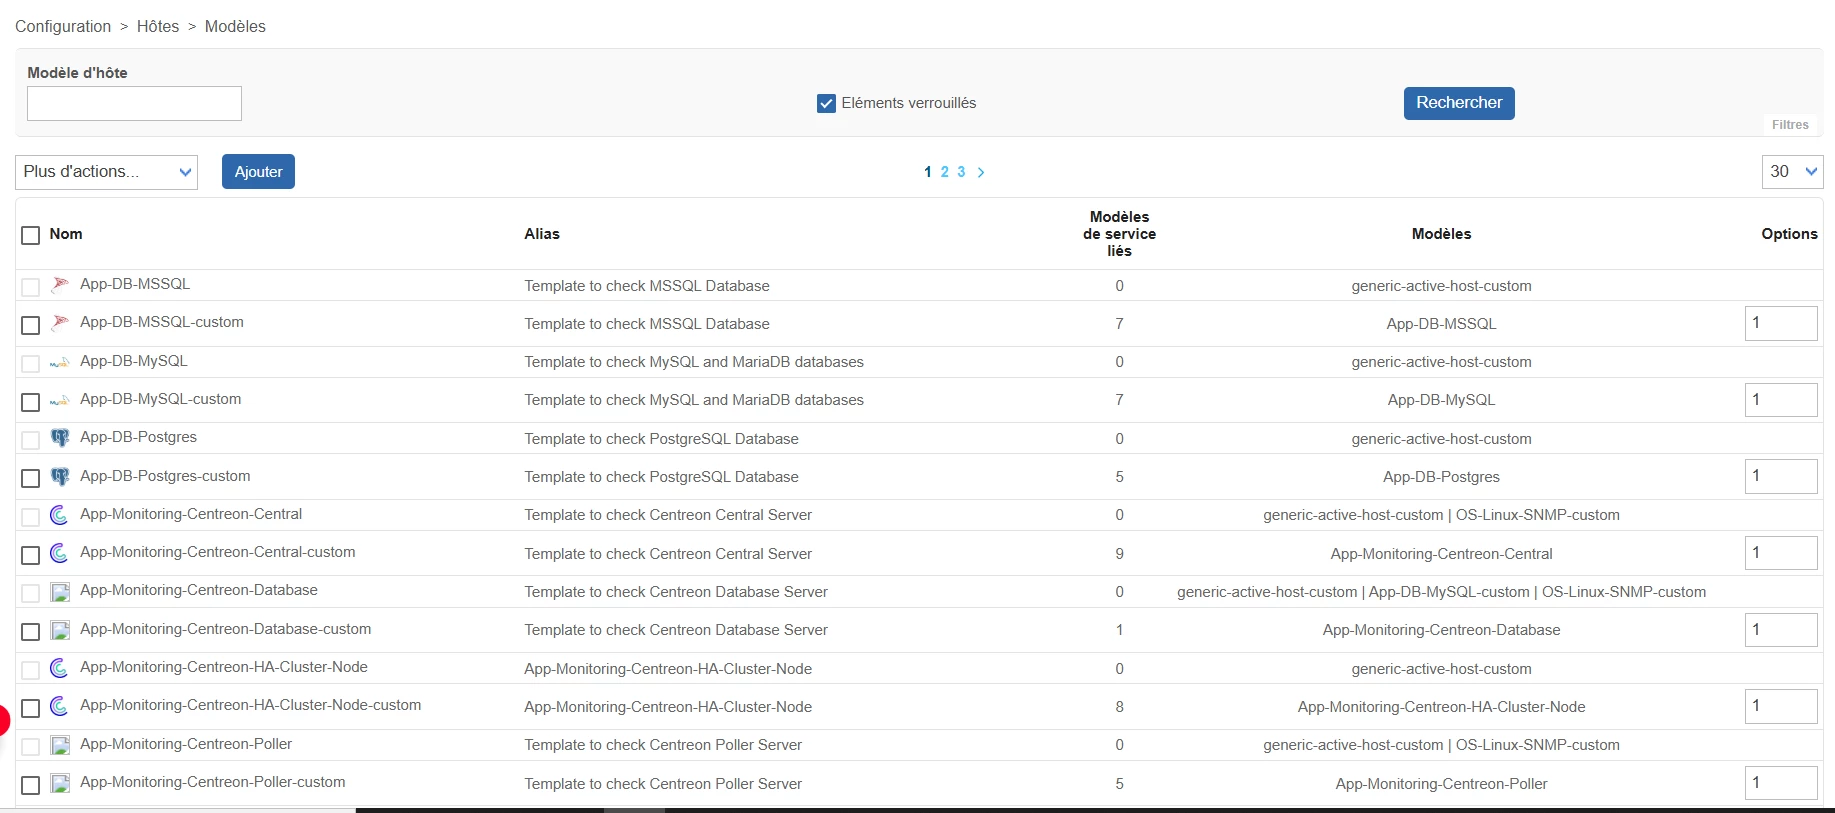The height and width of the screenshot is (813, 1835).
Task: Click the App-DB-MSSQL-custom row icon
Action: tap(60, 322)
